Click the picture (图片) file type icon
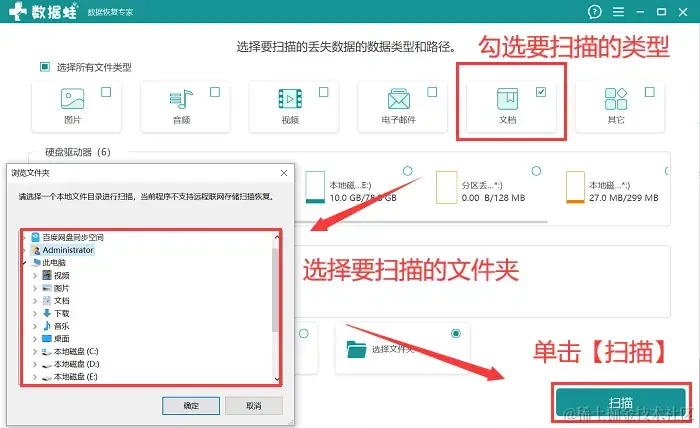 pos(72,99)
